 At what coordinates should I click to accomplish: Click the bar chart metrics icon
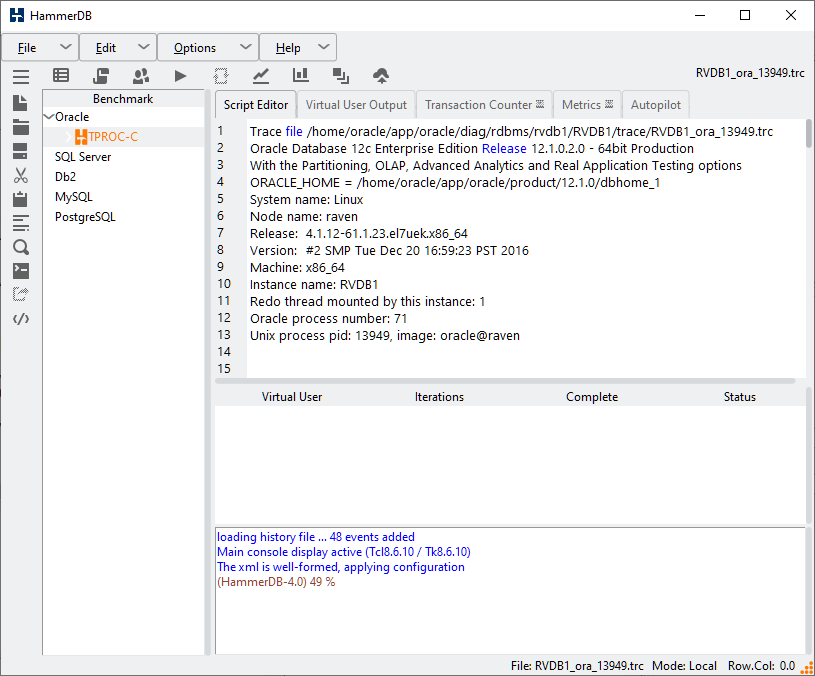[x=300, y=75]
